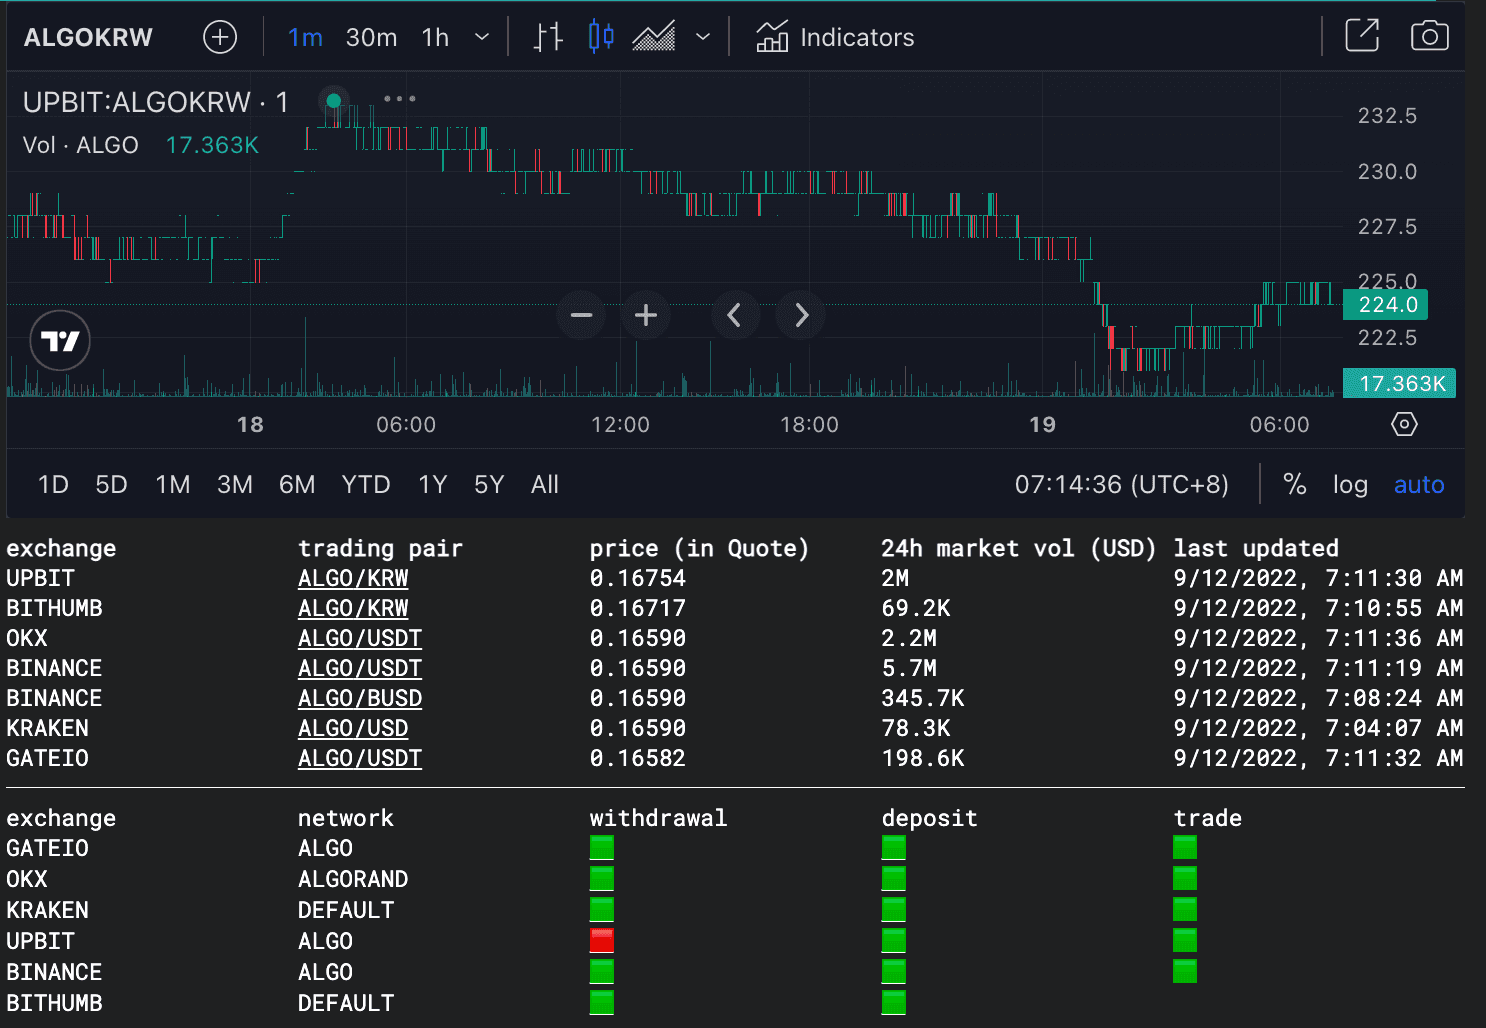This screenshot has height=1028, width=1486.
Task: Switch the date range to 5Y
Action: pyautogui.click(x=489, y=485)
